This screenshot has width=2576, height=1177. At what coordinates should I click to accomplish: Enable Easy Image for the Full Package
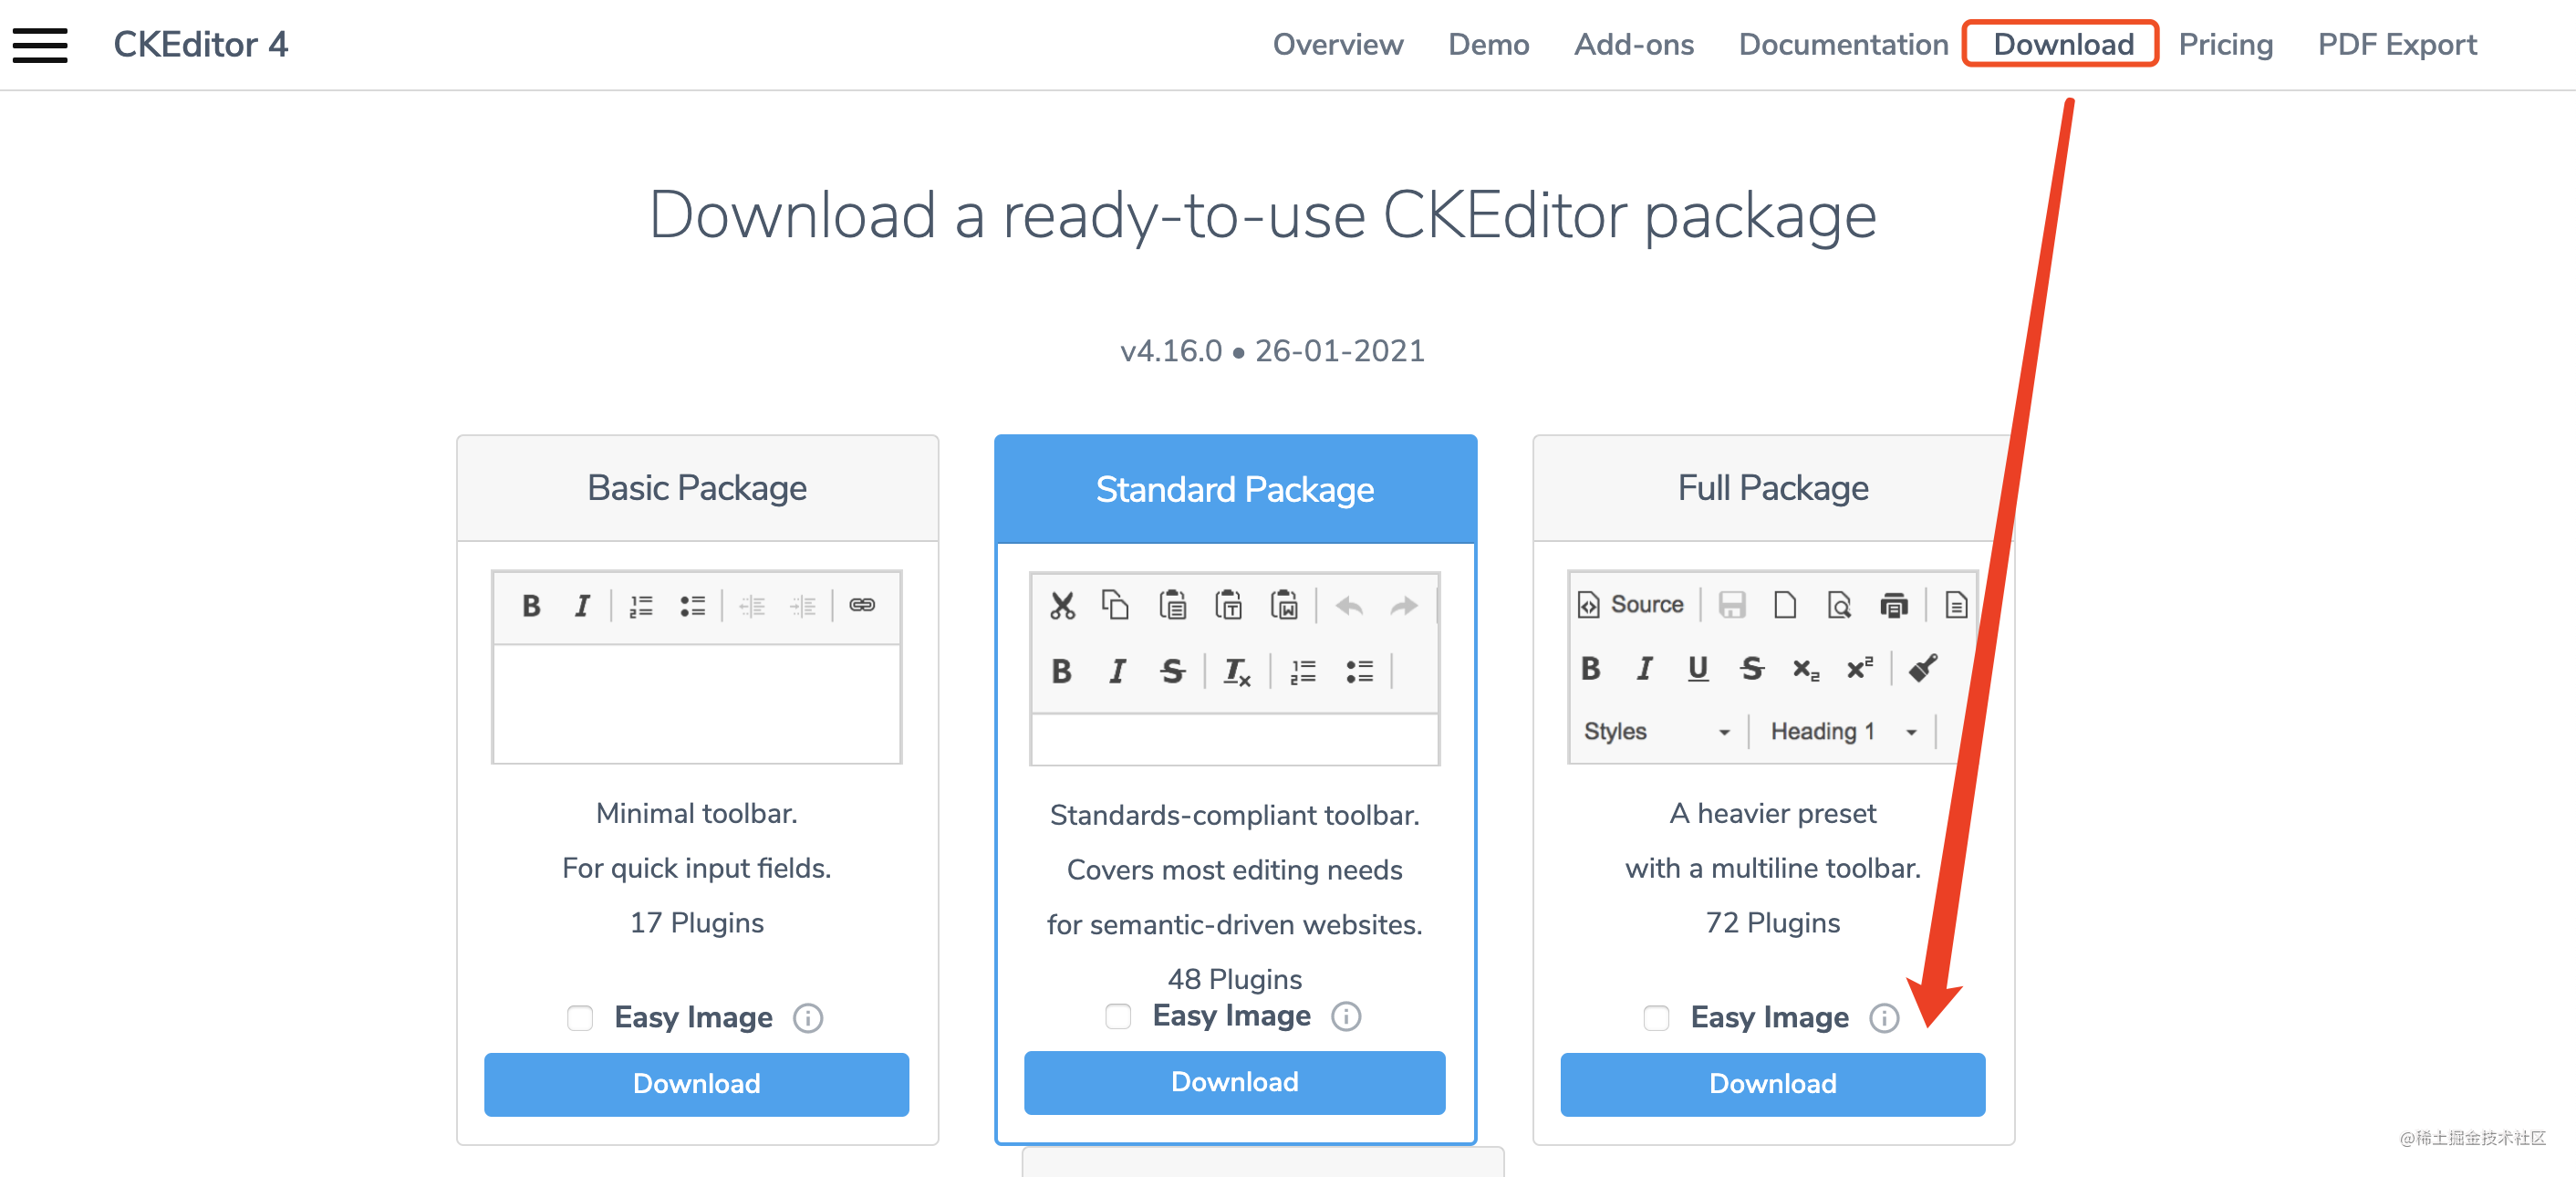[x=1657, y=1018]
